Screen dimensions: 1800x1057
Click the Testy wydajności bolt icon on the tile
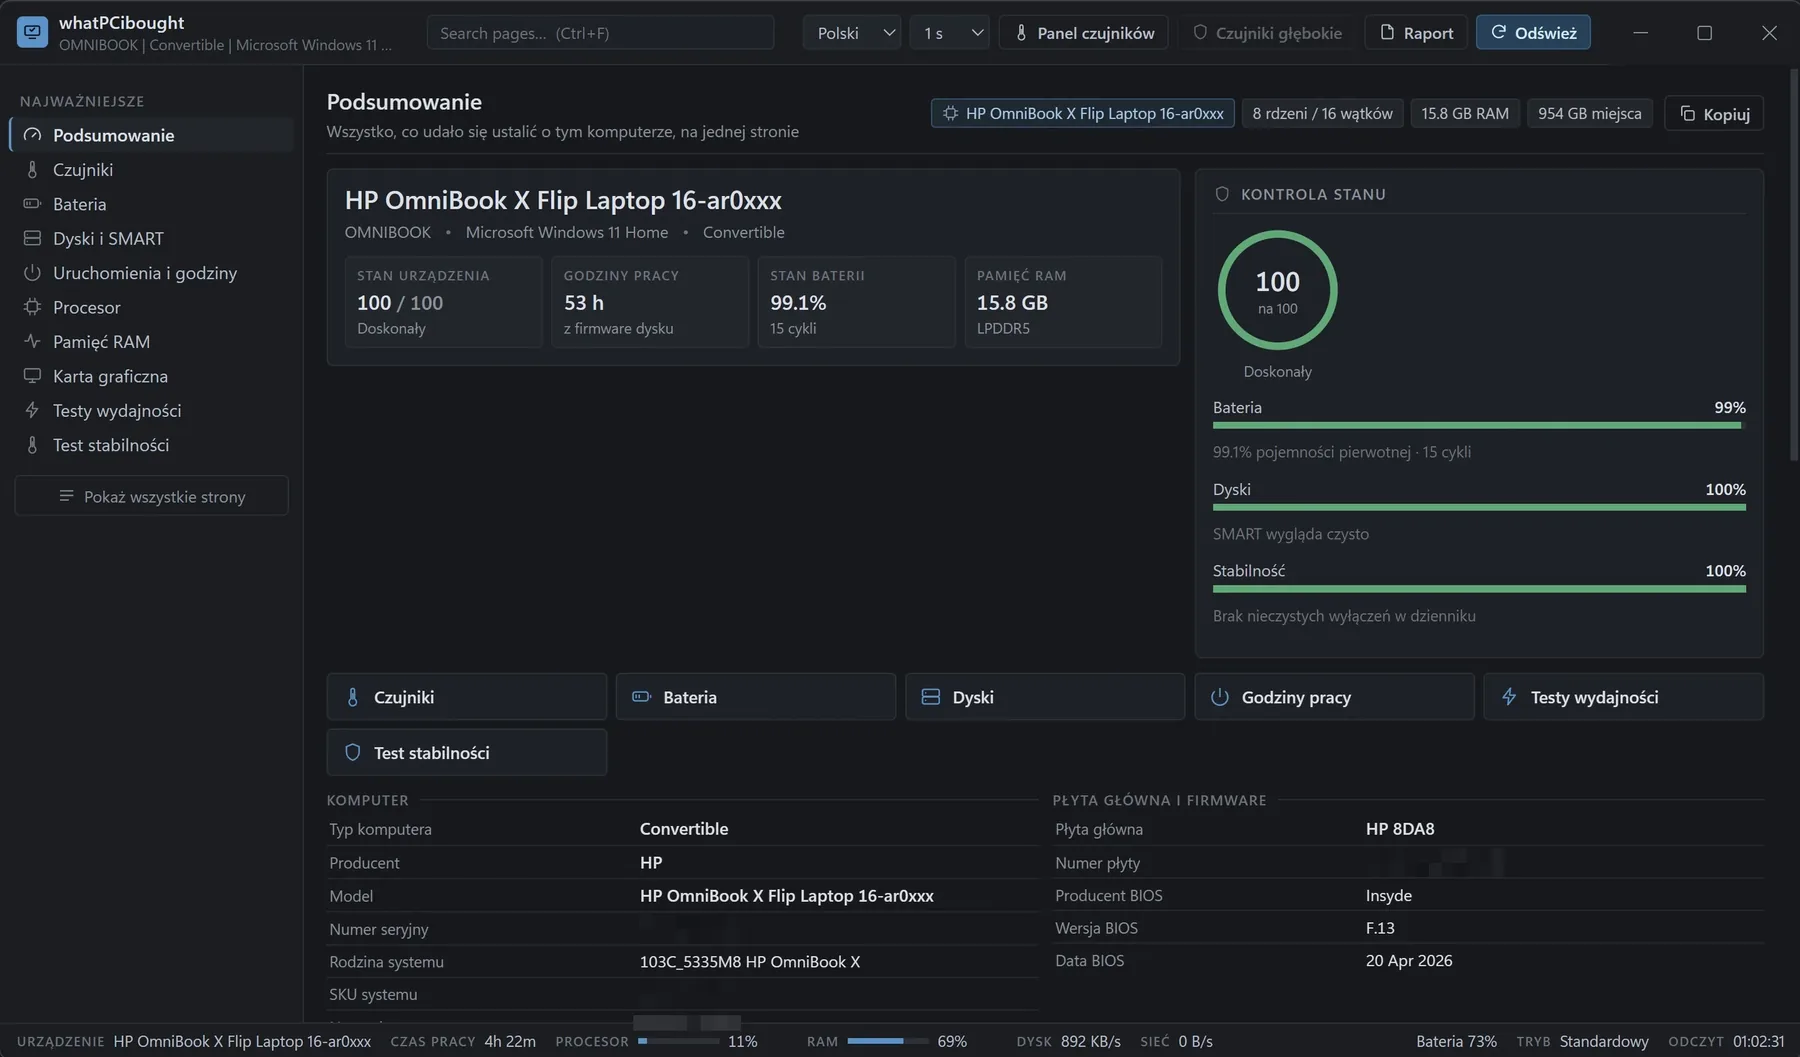1509,697
